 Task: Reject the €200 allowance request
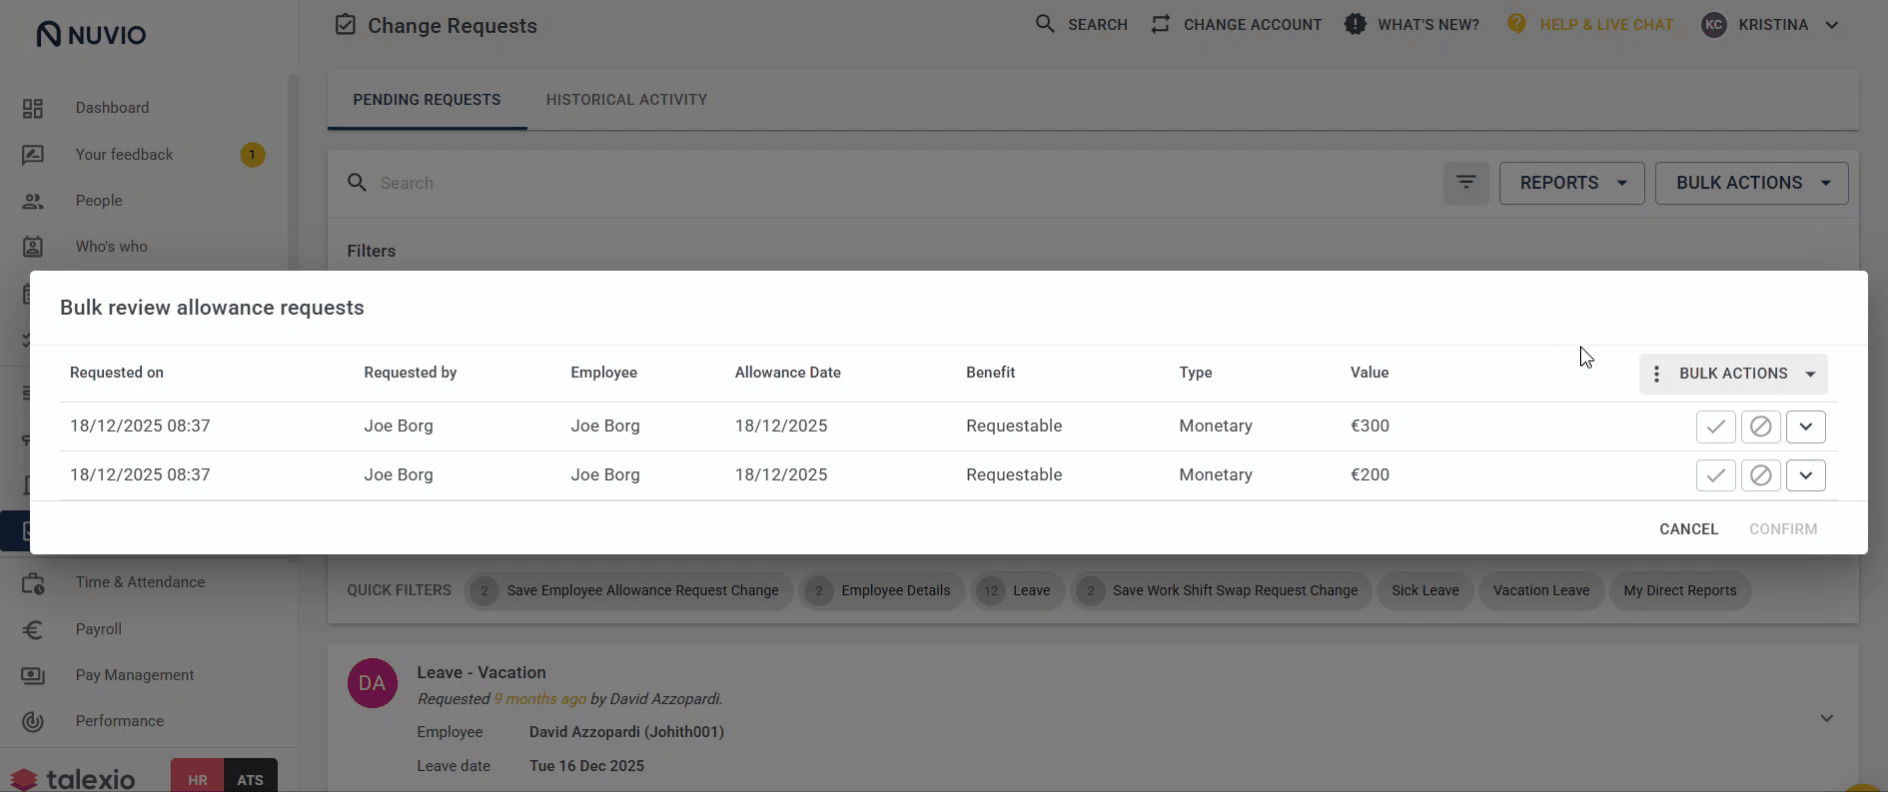point(1760,475)
